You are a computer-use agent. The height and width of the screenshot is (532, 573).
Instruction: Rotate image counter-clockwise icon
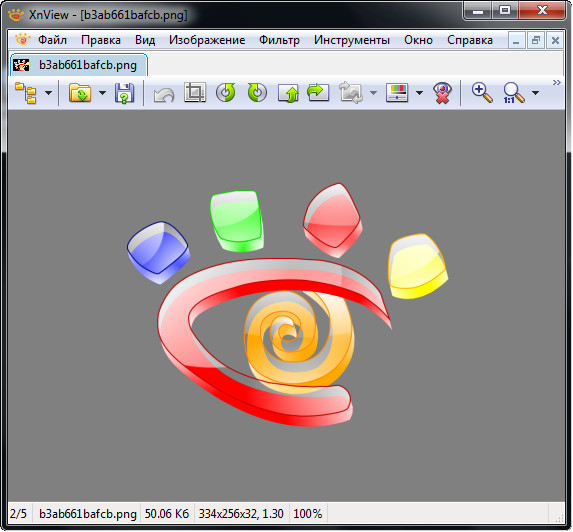(x=225, y=92)
